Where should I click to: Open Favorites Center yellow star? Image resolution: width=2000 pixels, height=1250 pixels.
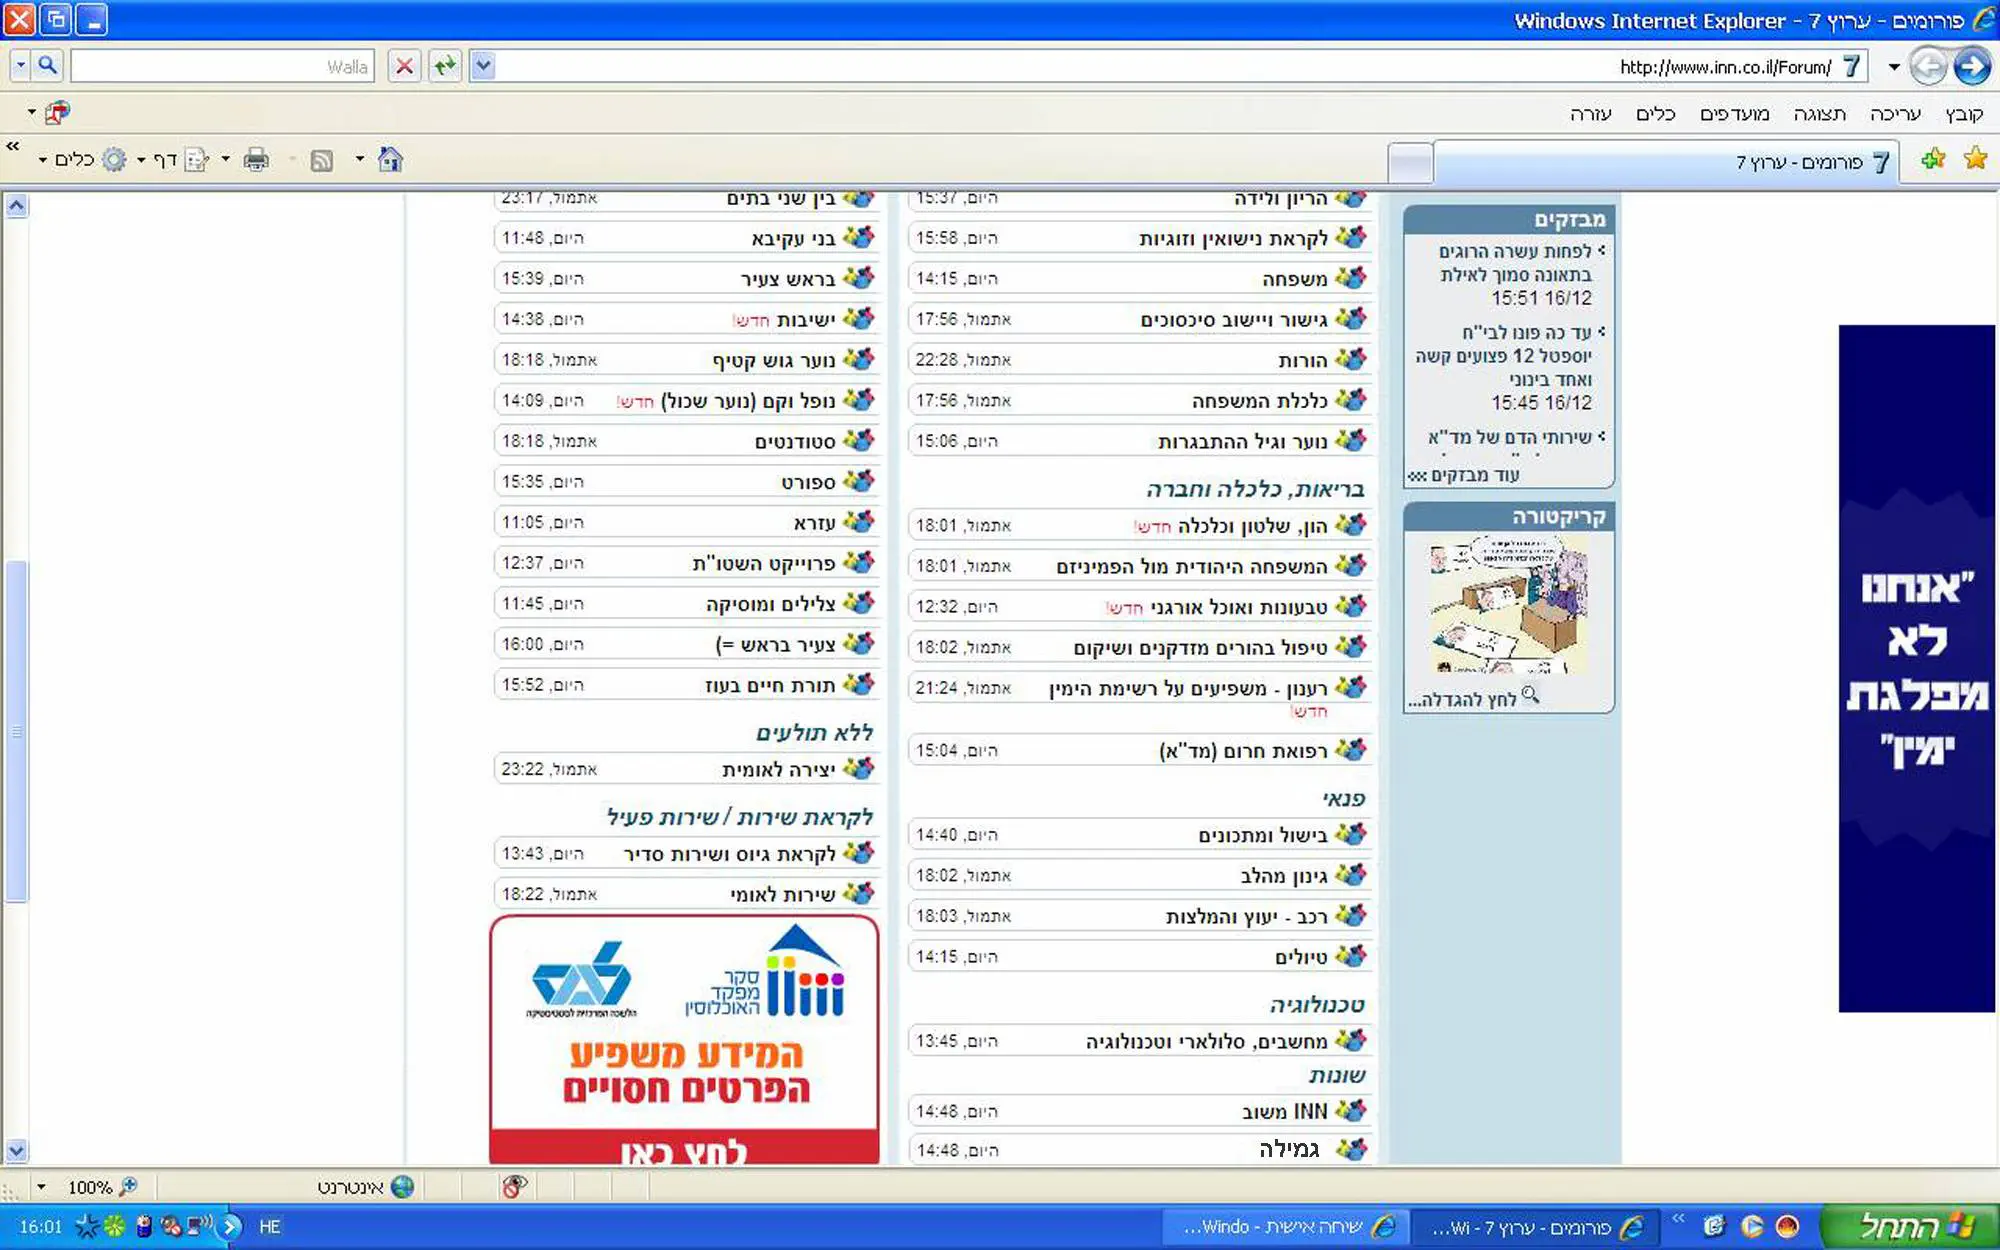tap(1974, 159)
